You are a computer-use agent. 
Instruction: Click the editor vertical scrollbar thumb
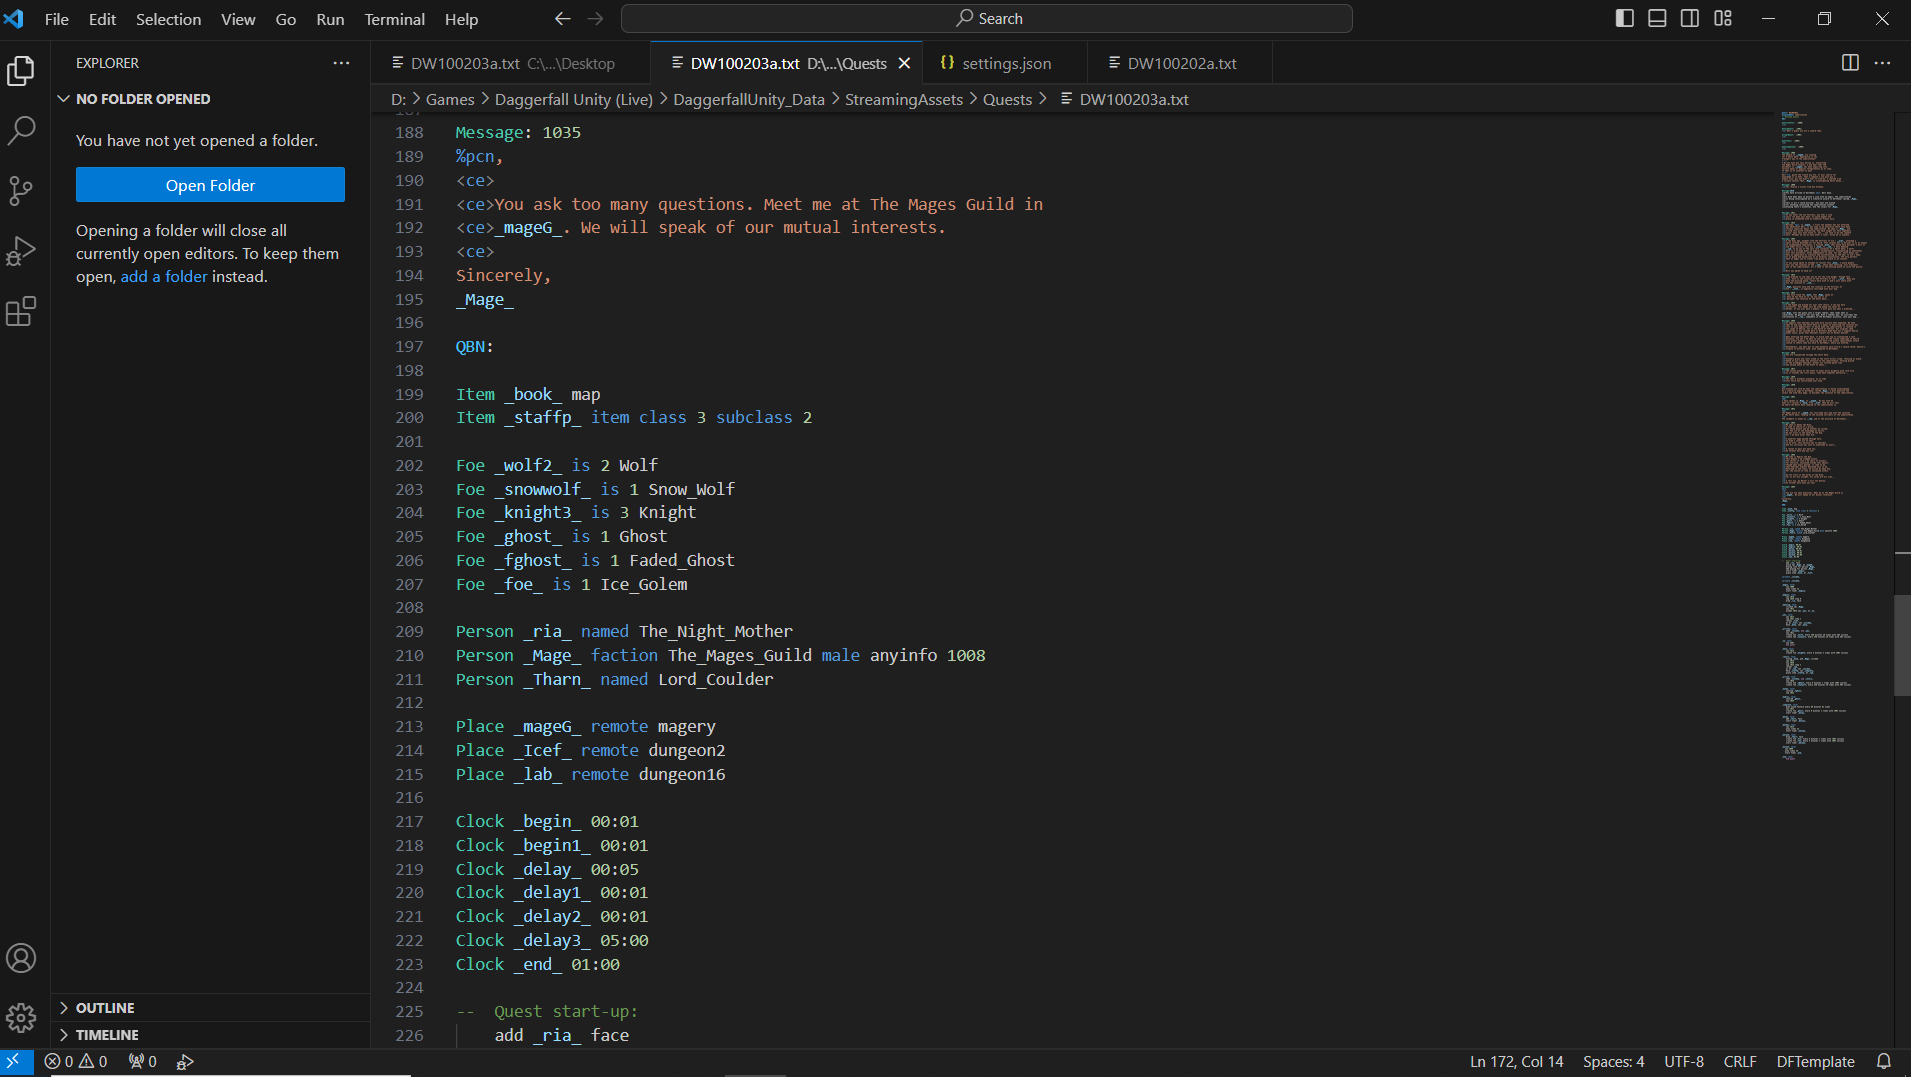[x=1902, y=646]
